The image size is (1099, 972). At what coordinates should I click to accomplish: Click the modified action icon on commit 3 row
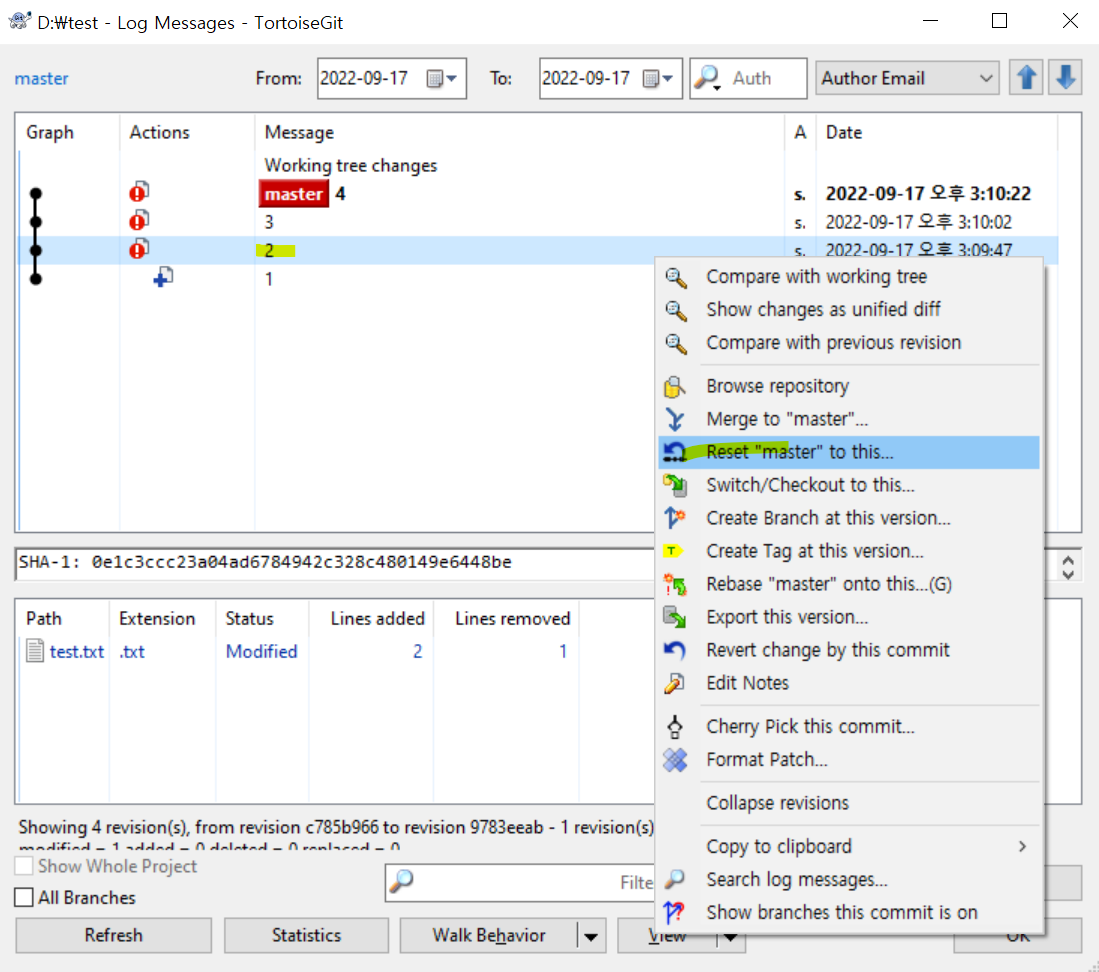139,221
